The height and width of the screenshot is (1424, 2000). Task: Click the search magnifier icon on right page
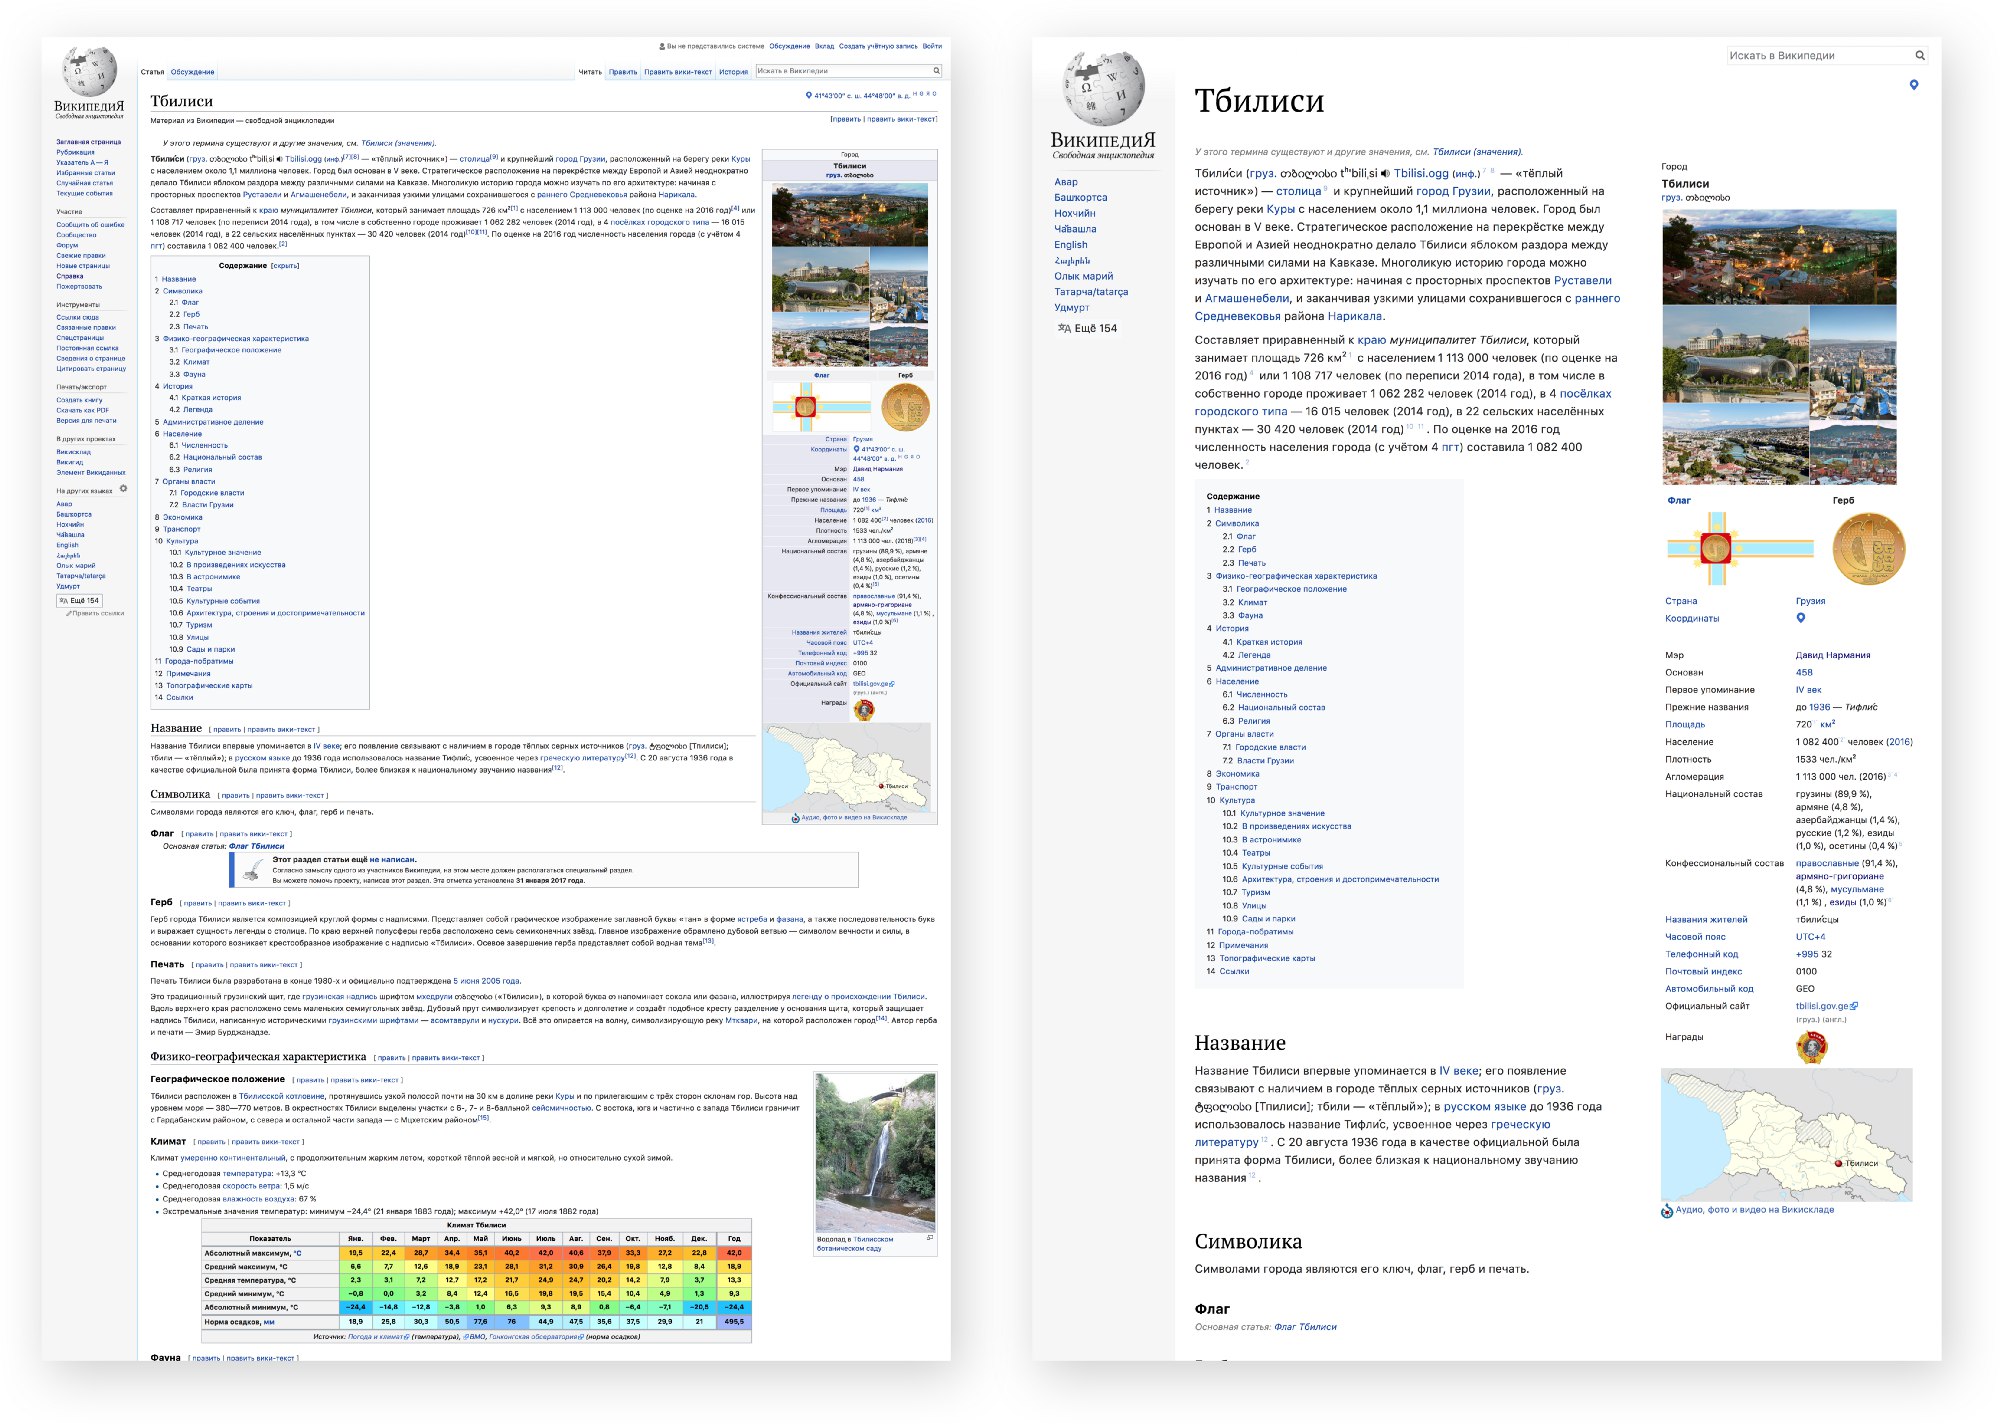[x=1920, y=56]
